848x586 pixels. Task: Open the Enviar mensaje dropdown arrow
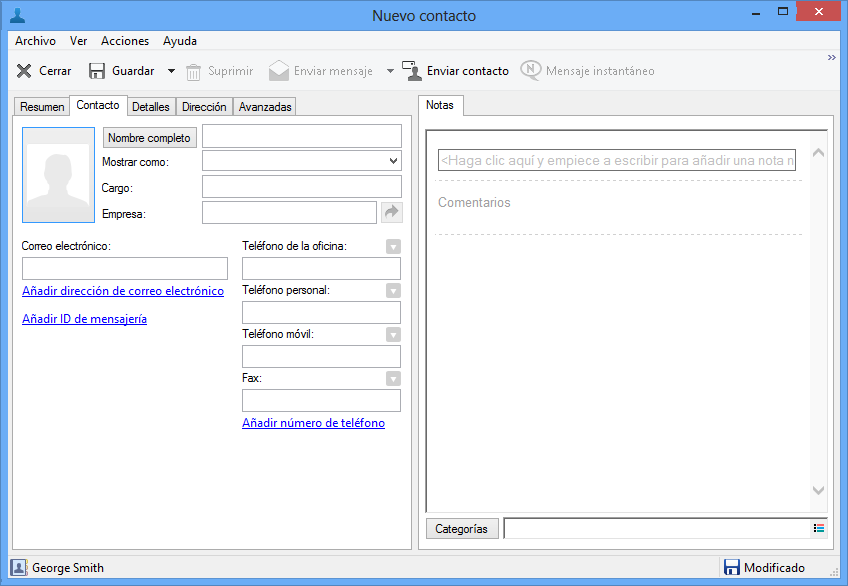(390, 71)
